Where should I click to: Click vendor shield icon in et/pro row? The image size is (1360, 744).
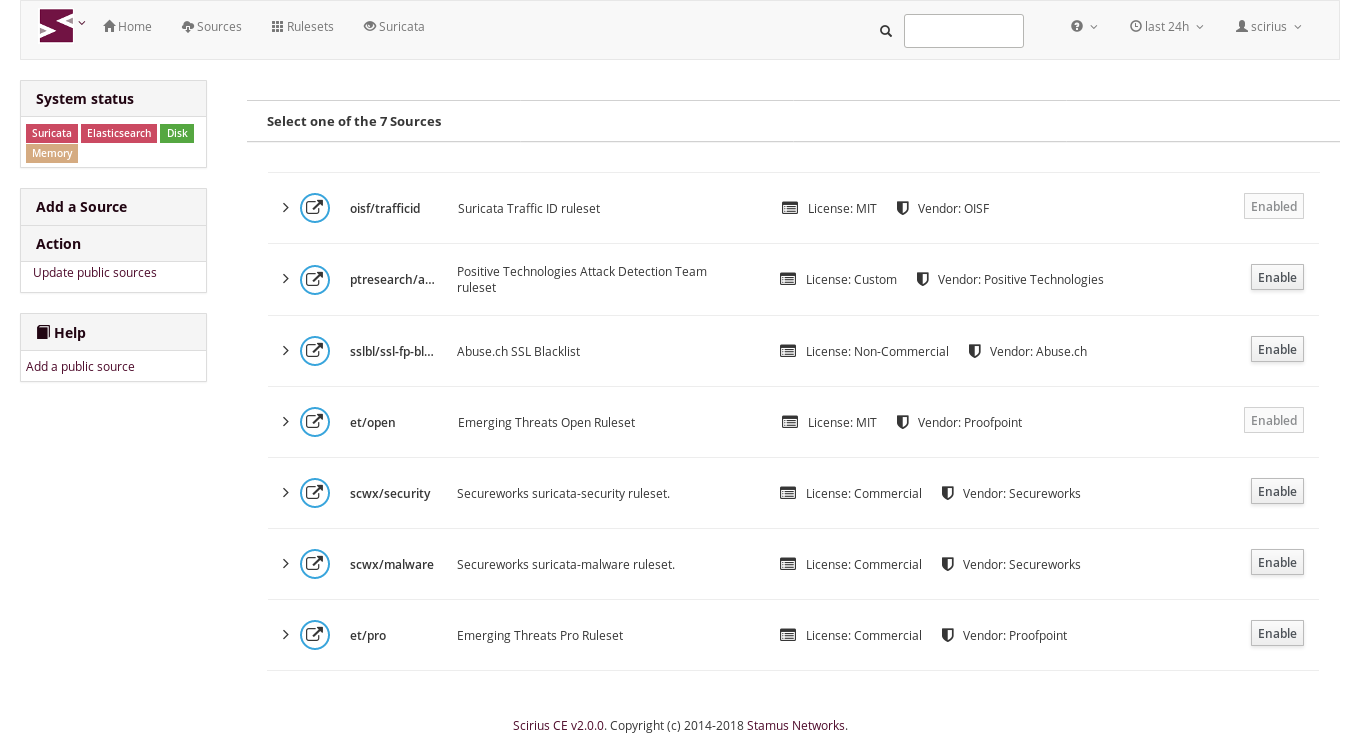(948, 635)
